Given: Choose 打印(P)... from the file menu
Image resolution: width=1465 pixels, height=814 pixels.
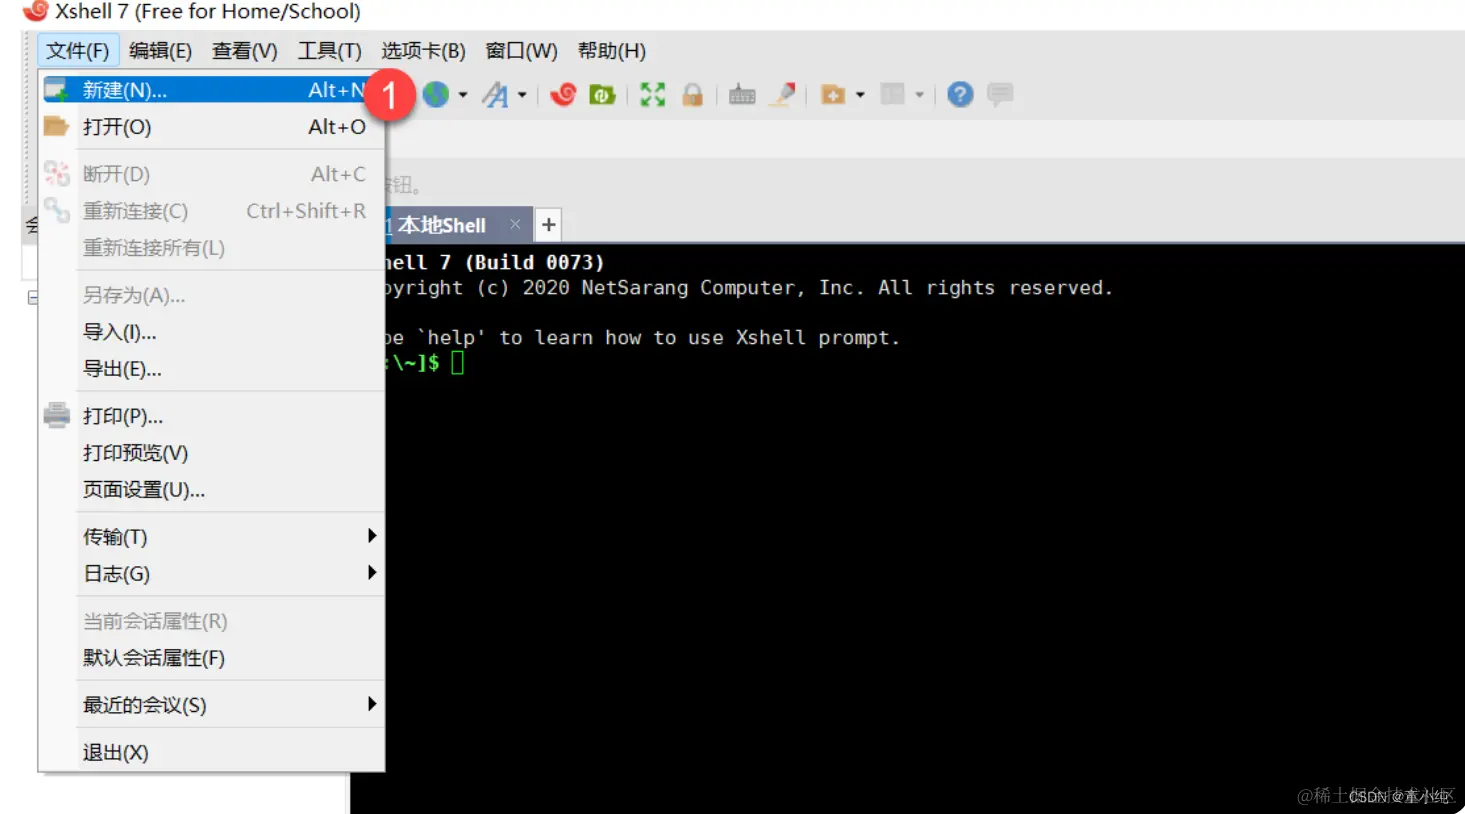Looking at the screenshot, I should (x=211, y=416).
